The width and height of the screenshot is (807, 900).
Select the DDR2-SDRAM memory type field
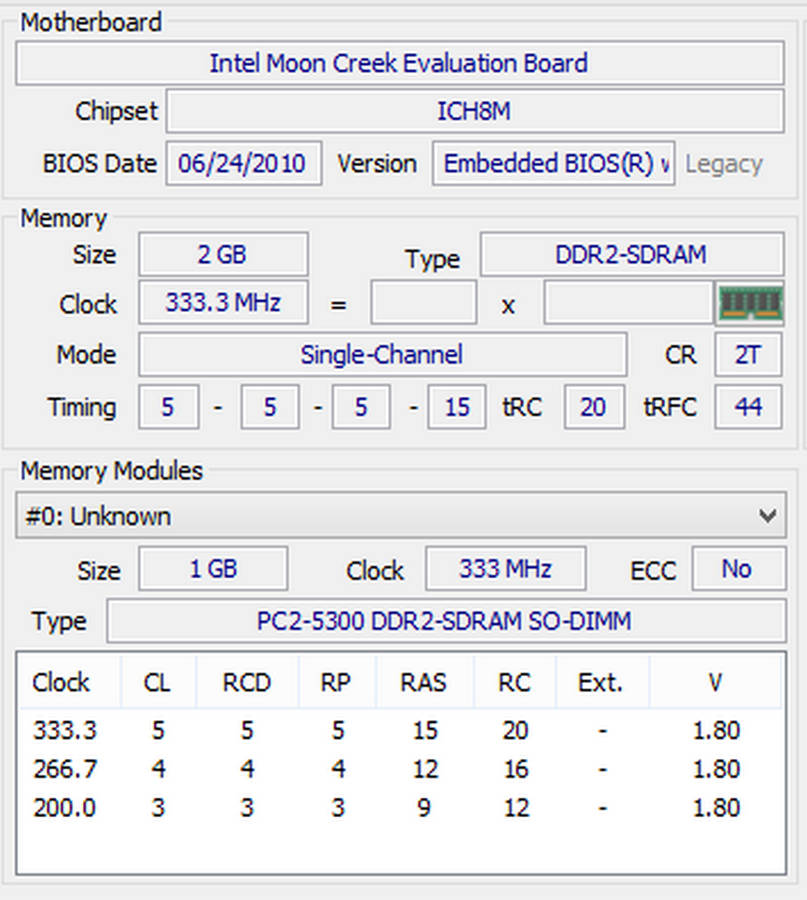pyautogui.click(x=631, y=255)
